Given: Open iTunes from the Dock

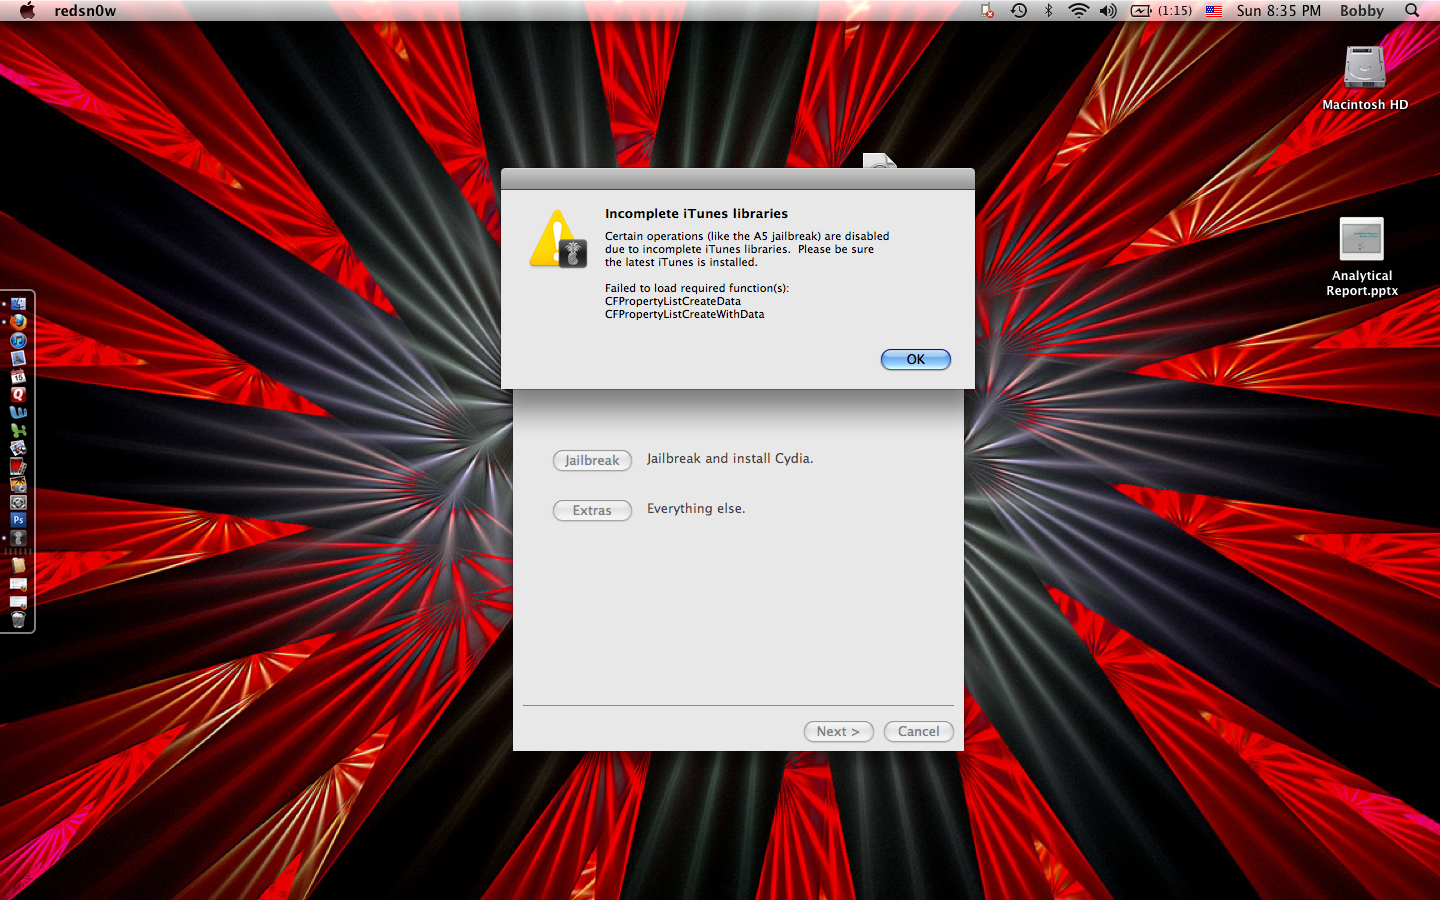Looking at the screenshot, I should (x=18, y=340).
